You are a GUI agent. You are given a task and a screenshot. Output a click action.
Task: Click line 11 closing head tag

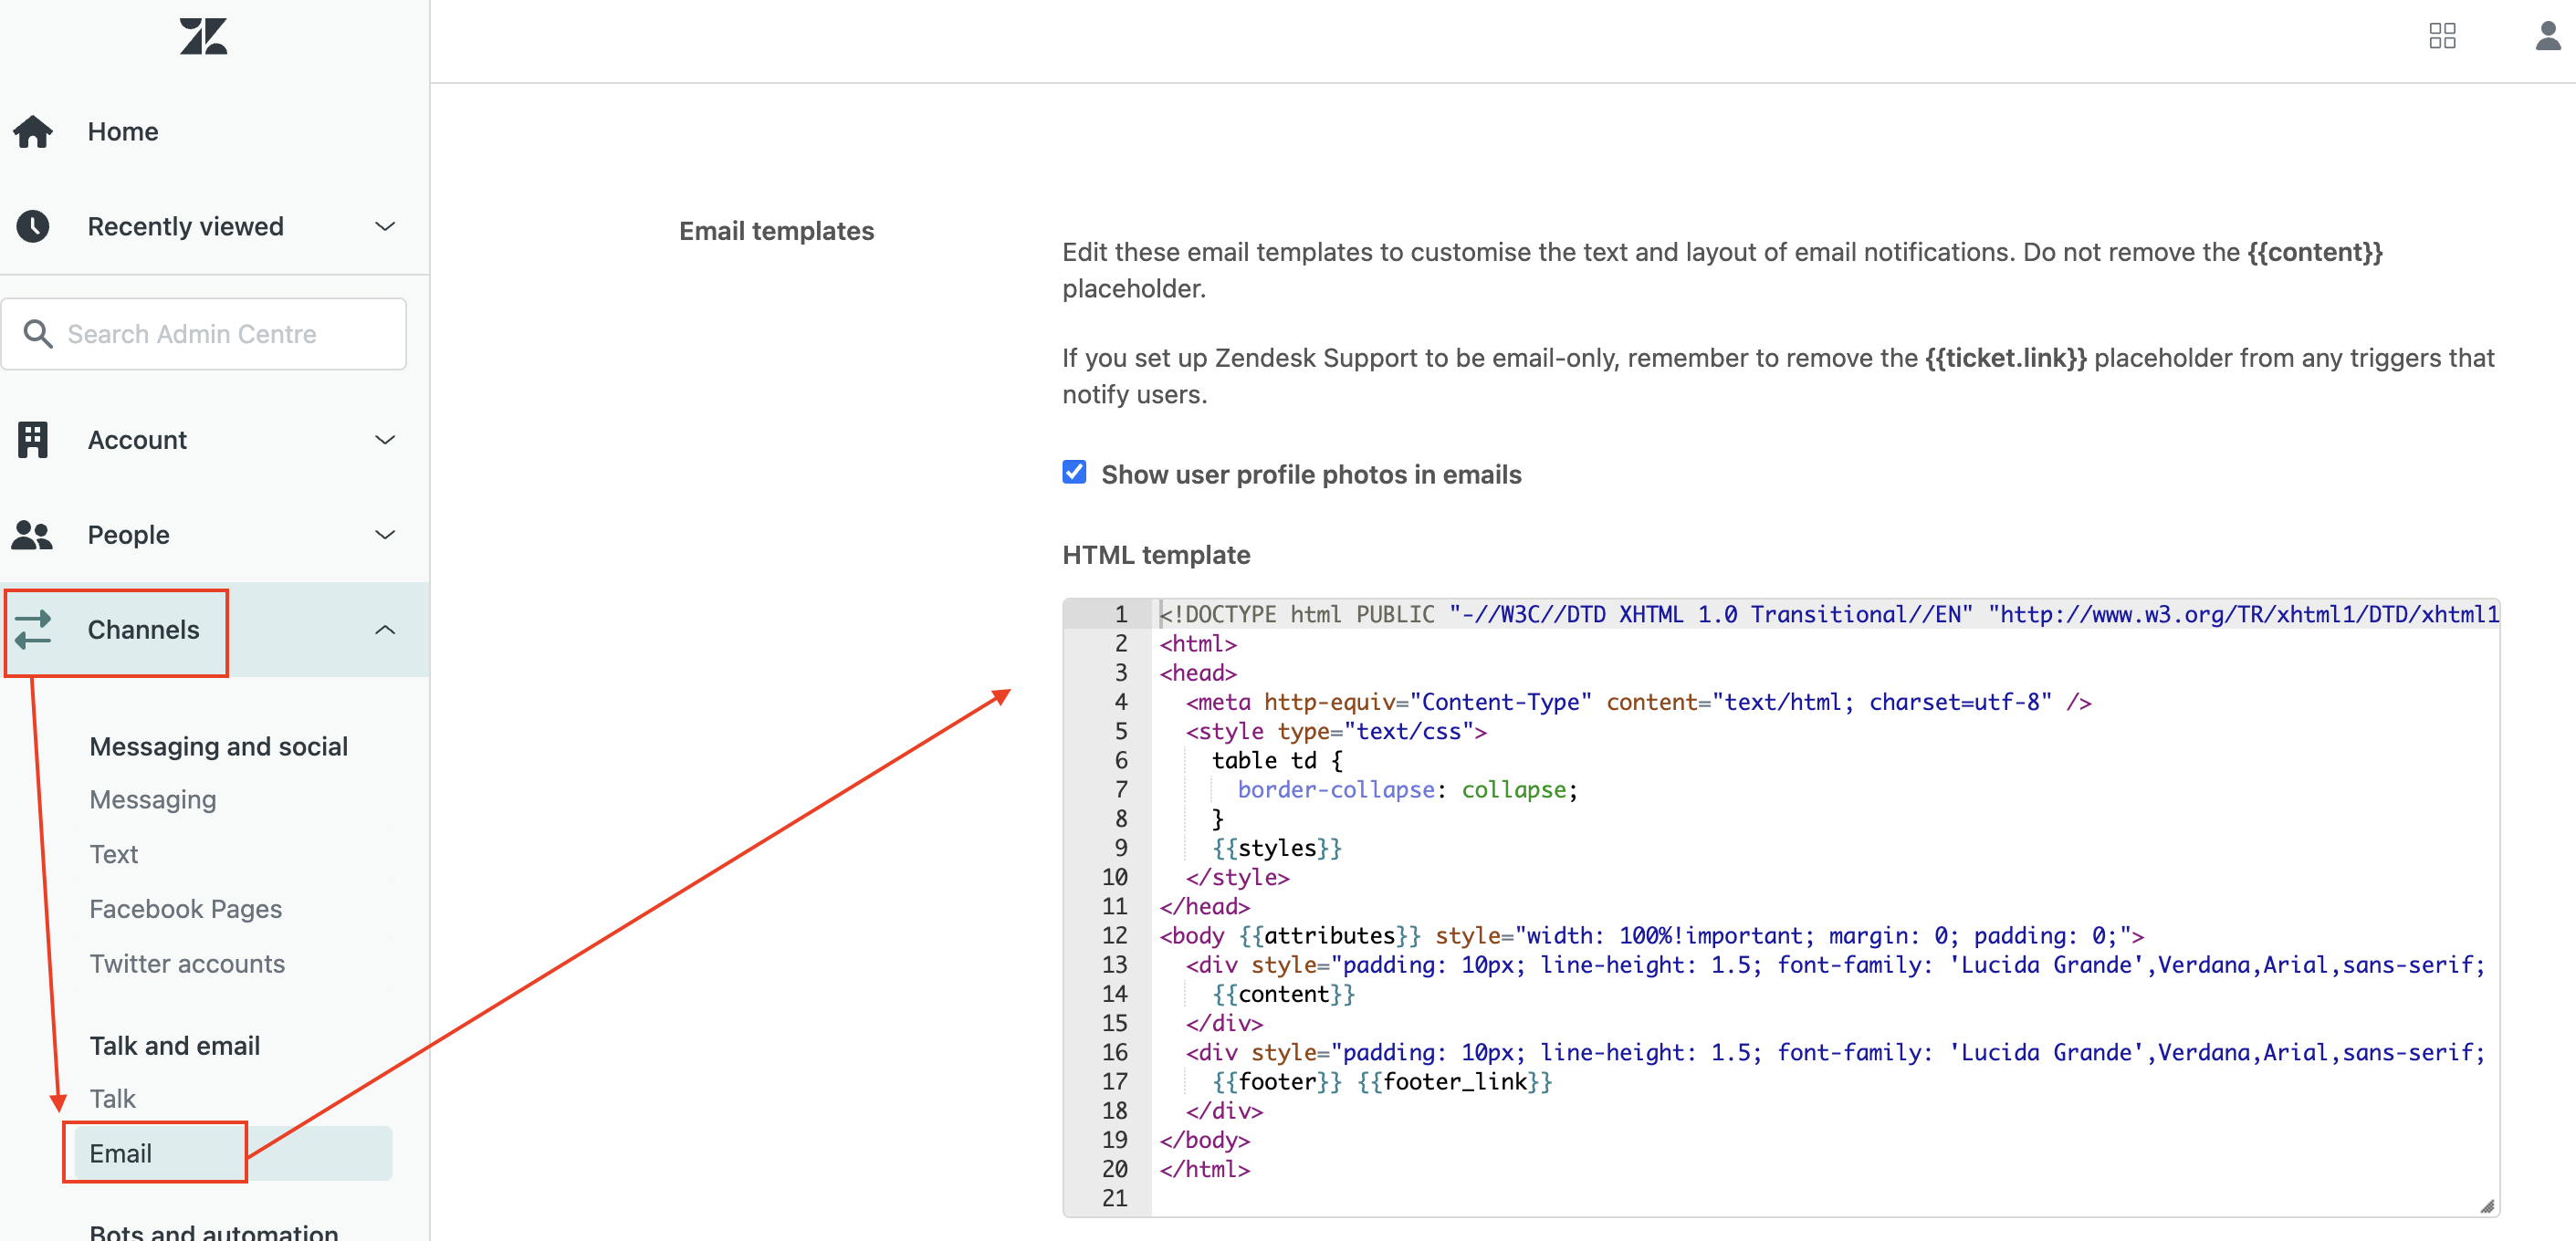coord(1204,906)
